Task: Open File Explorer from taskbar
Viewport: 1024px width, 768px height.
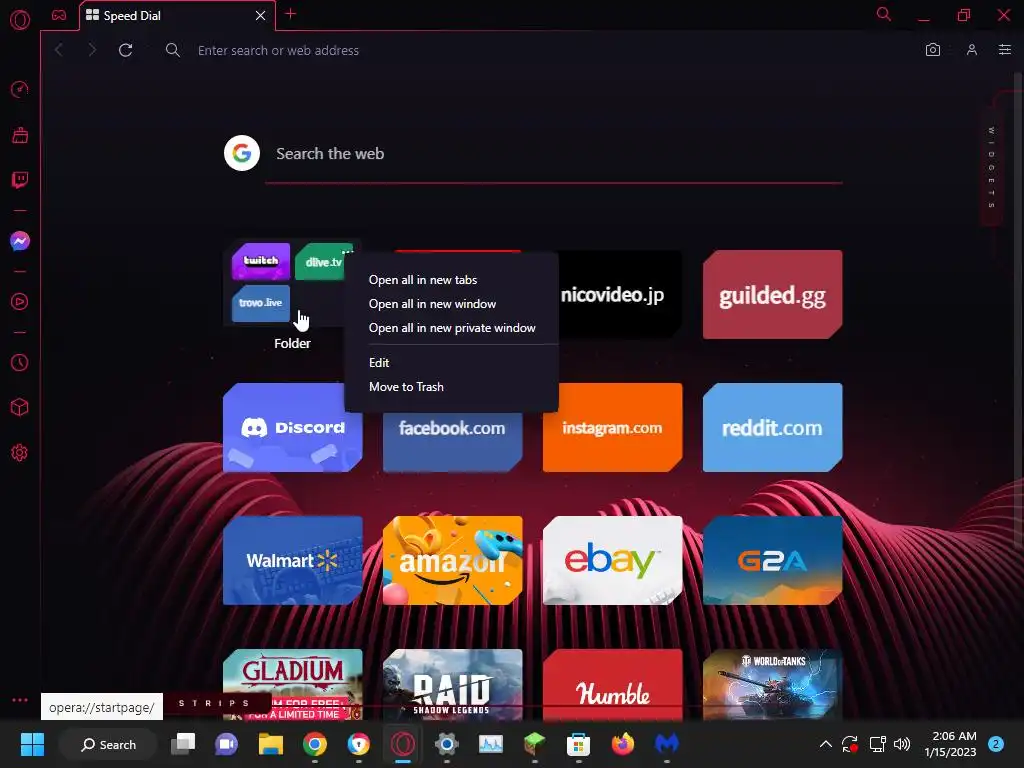Action: pos(270,744)
